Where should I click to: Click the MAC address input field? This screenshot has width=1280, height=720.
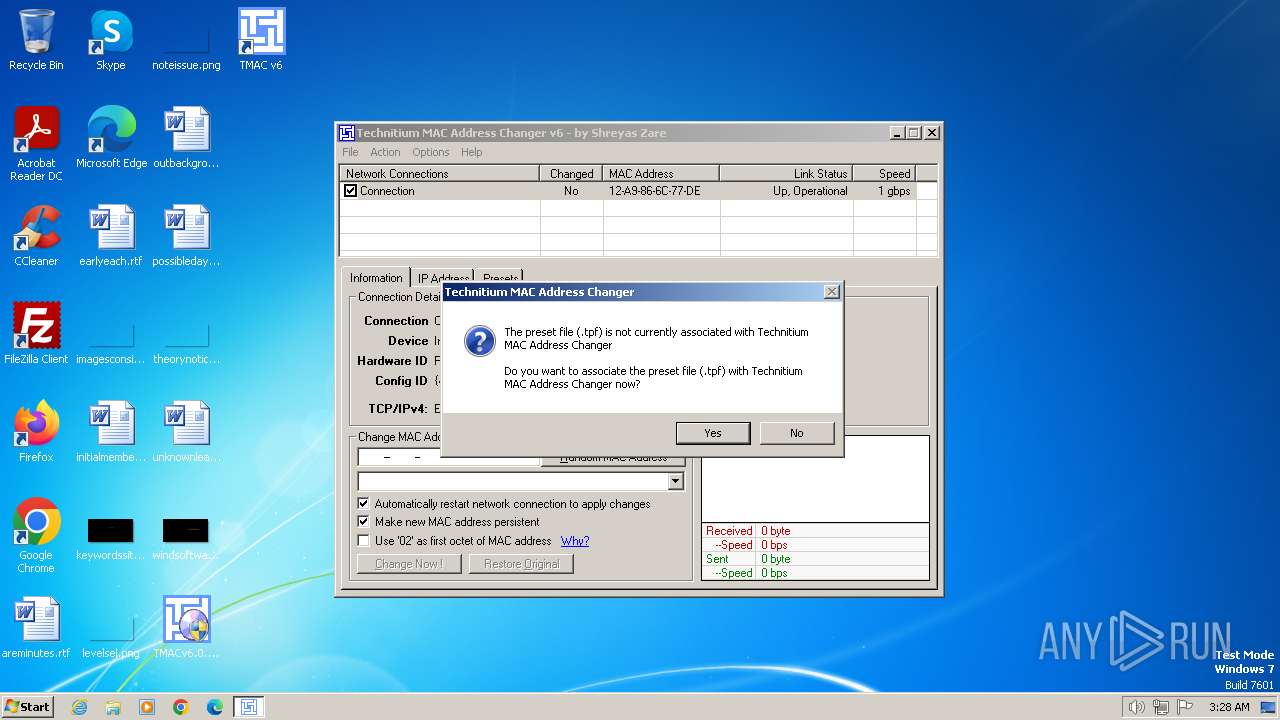coord(448,458)
